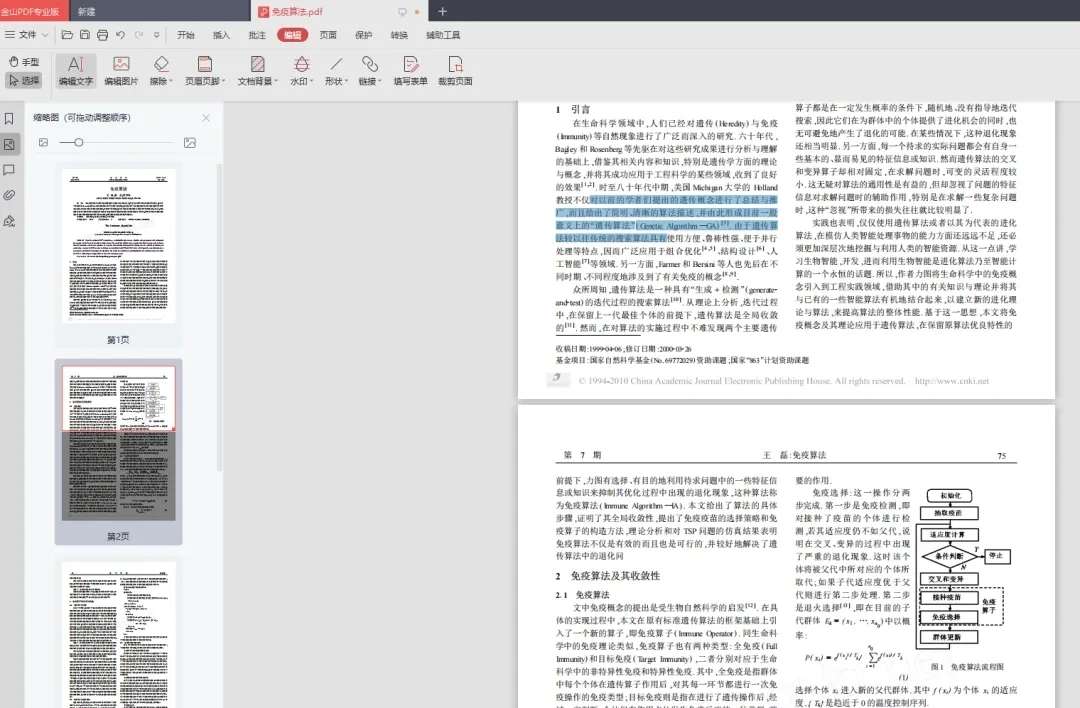The image size is (1080, 708).
Task: Expand the 文档背景 dropdown arrow
Action: pos(276,81)
